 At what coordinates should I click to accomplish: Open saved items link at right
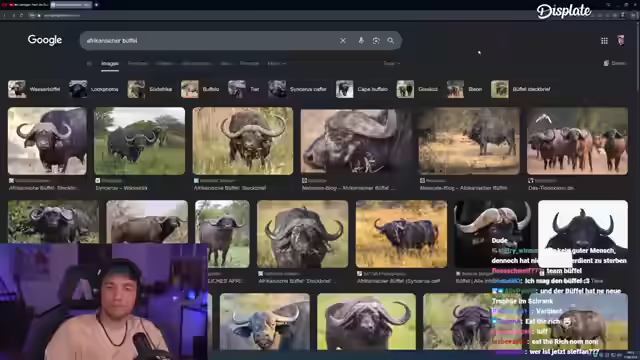pyautogui.click(x=615, y=63)
